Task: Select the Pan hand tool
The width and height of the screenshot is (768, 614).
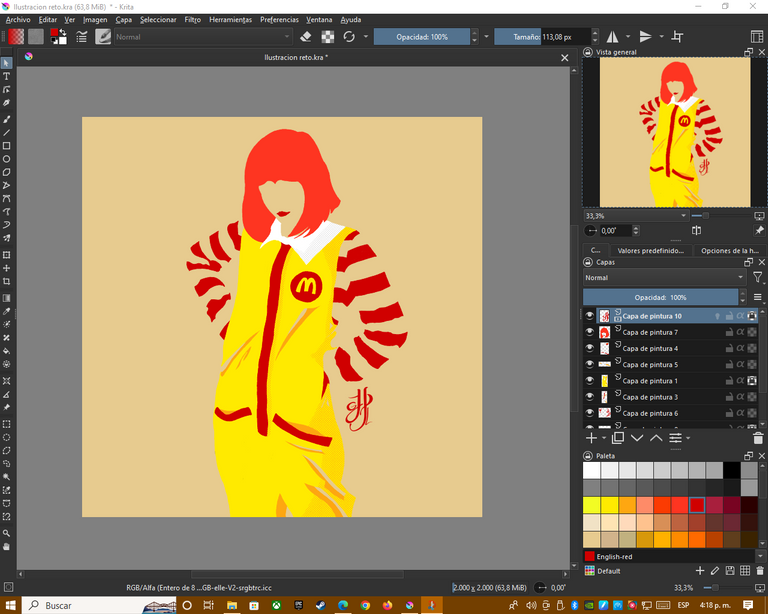Action: click(6, 546)
